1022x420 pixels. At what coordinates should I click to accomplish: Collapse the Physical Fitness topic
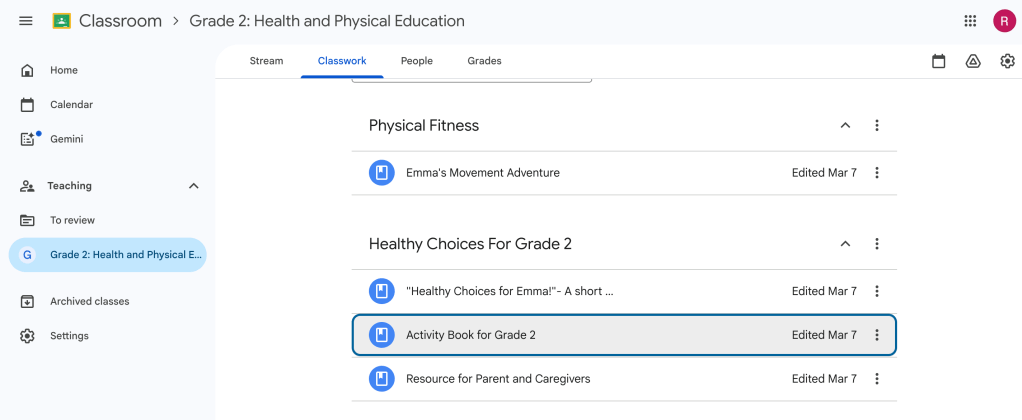tap(845, 126)
